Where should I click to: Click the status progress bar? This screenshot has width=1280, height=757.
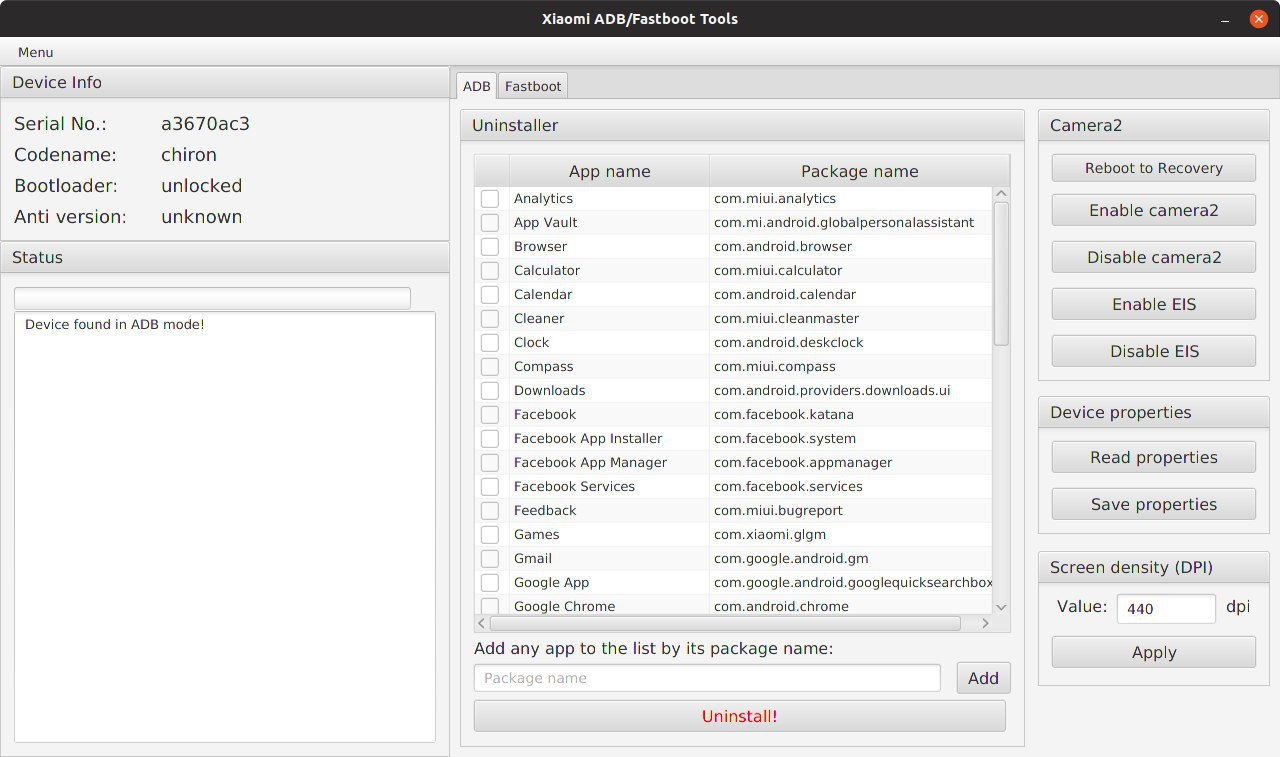click(x=212, y=298)
